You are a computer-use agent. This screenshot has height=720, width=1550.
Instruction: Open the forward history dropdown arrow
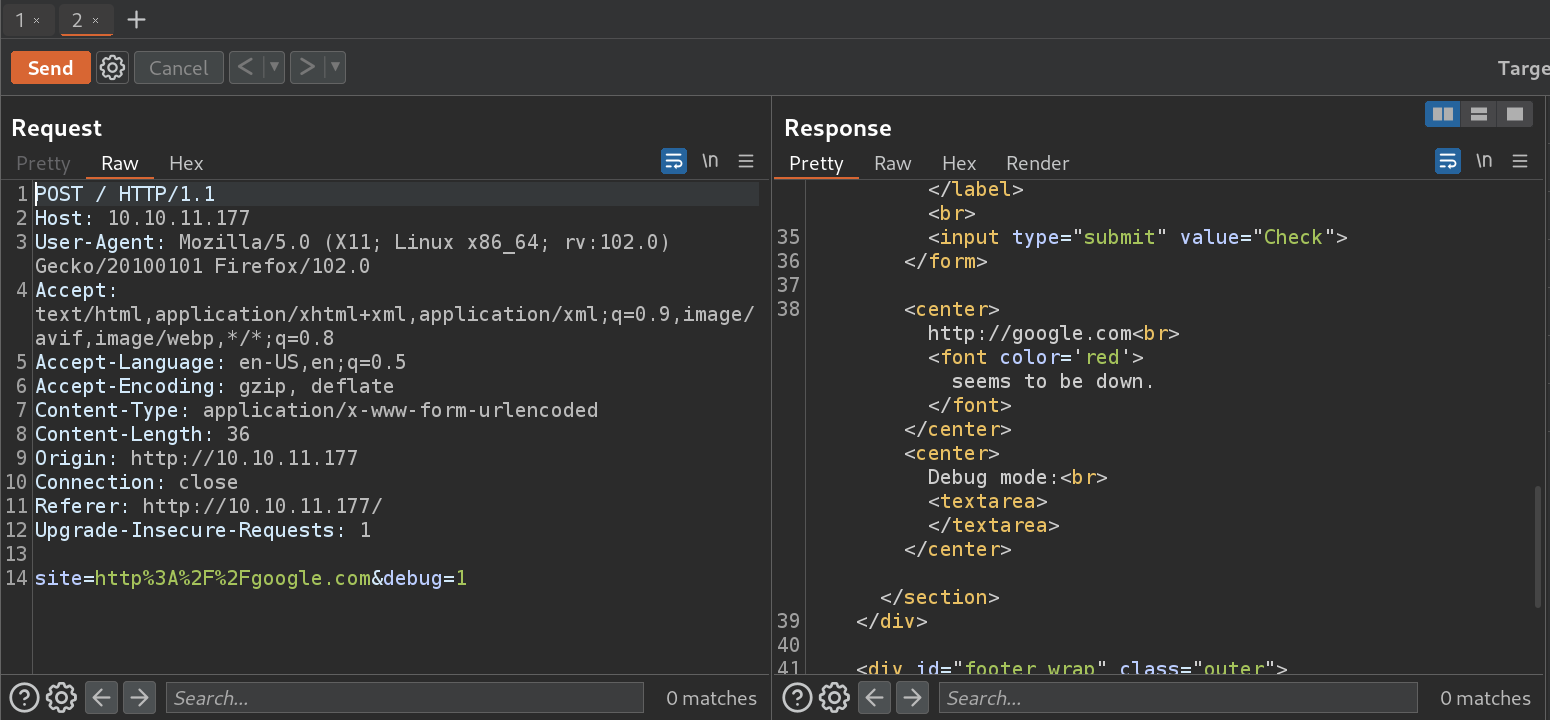[335, 67]
